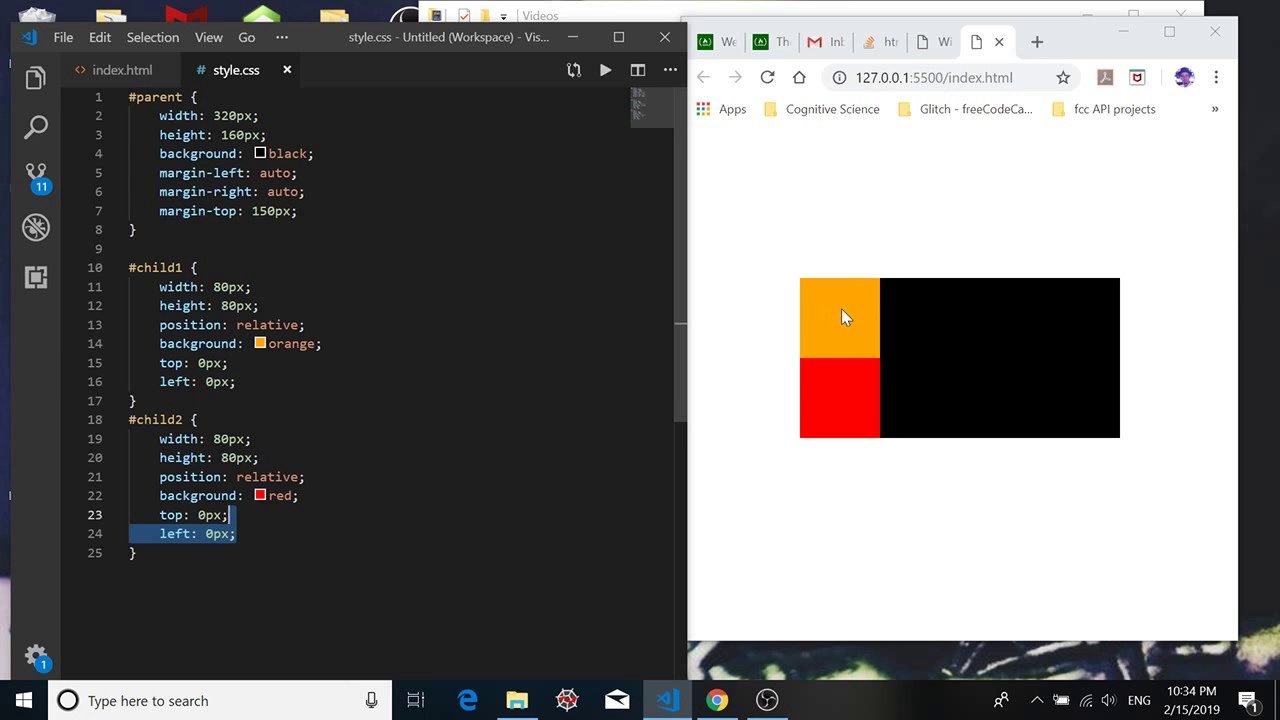Reload the page in Chrome
The width and height of the screenshot is (1280, 720).
pos(767,77)
